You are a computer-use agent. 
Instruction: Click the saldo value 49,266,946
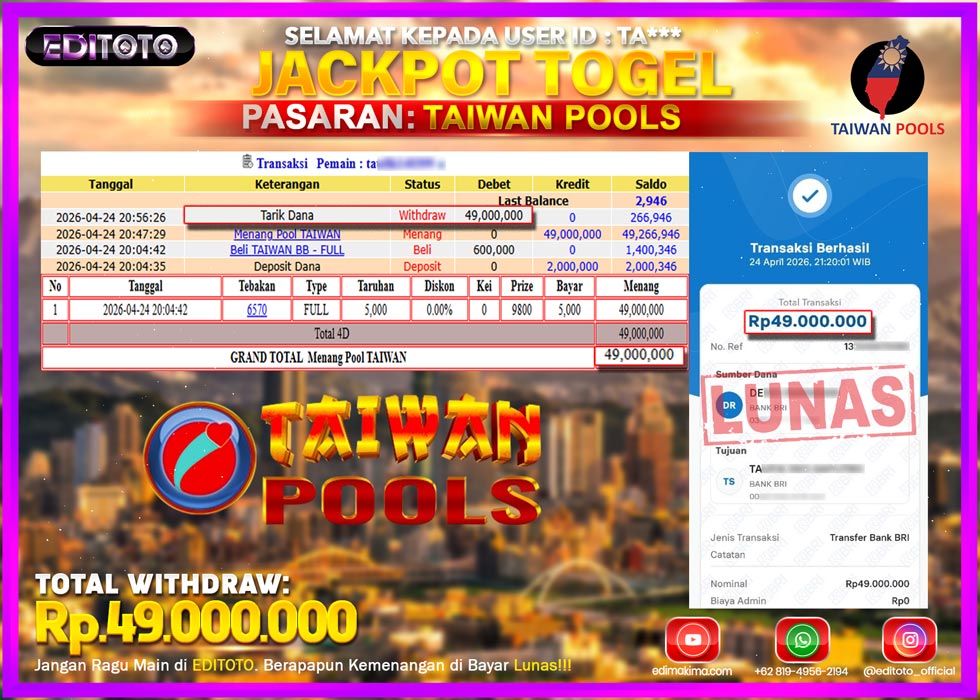[x=651, y=234]
